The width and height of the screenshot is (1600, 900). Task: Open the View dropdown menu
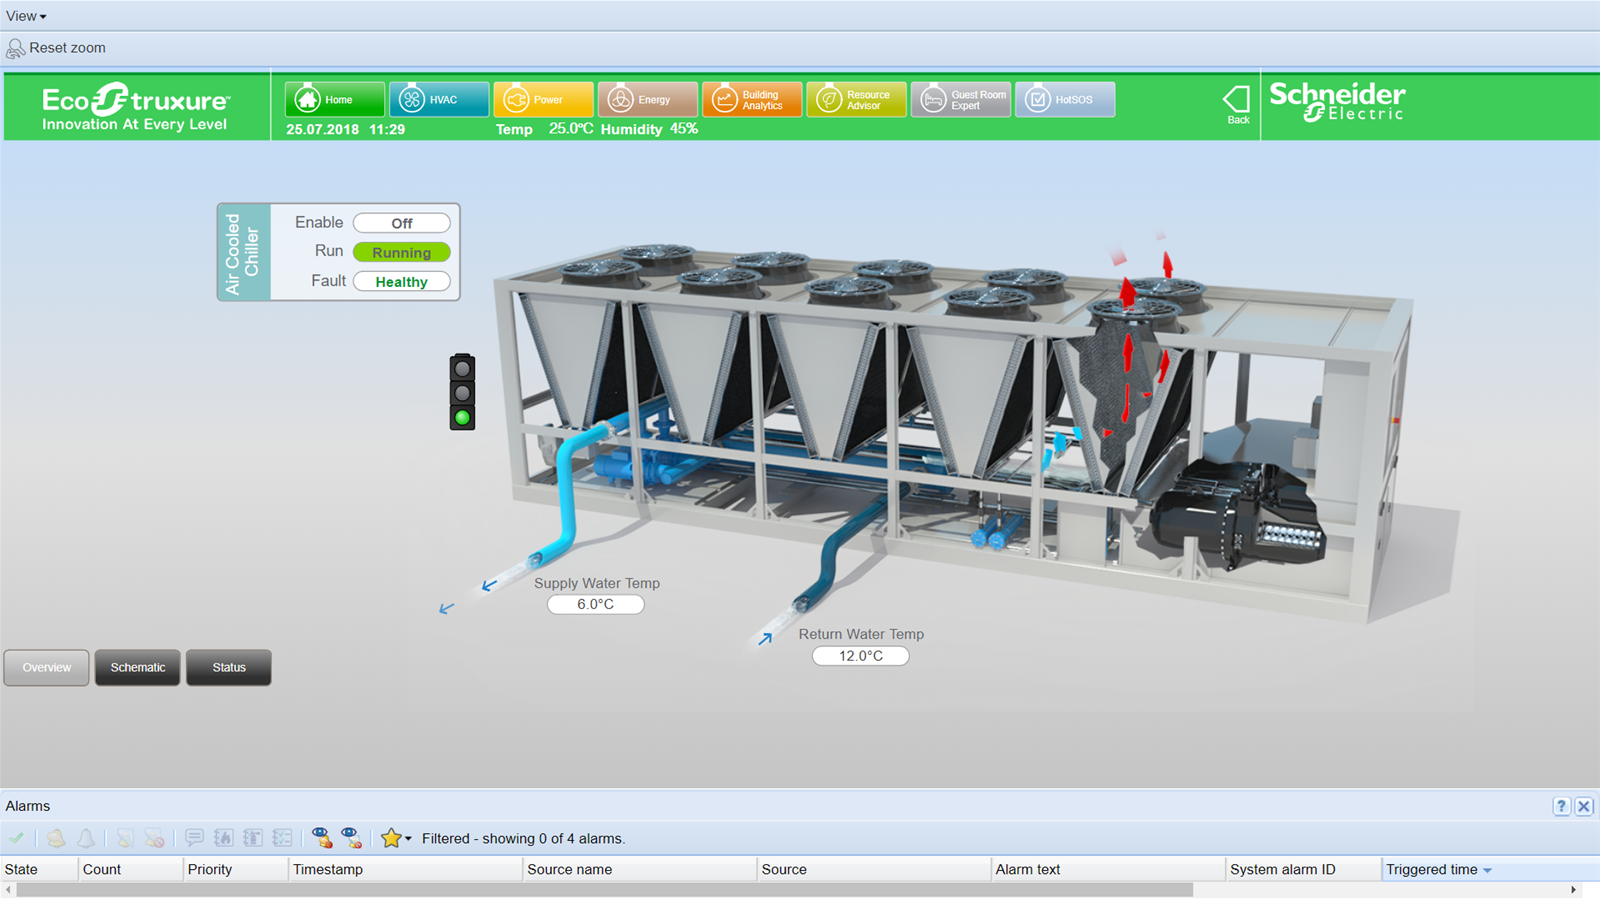click(26, 16)
